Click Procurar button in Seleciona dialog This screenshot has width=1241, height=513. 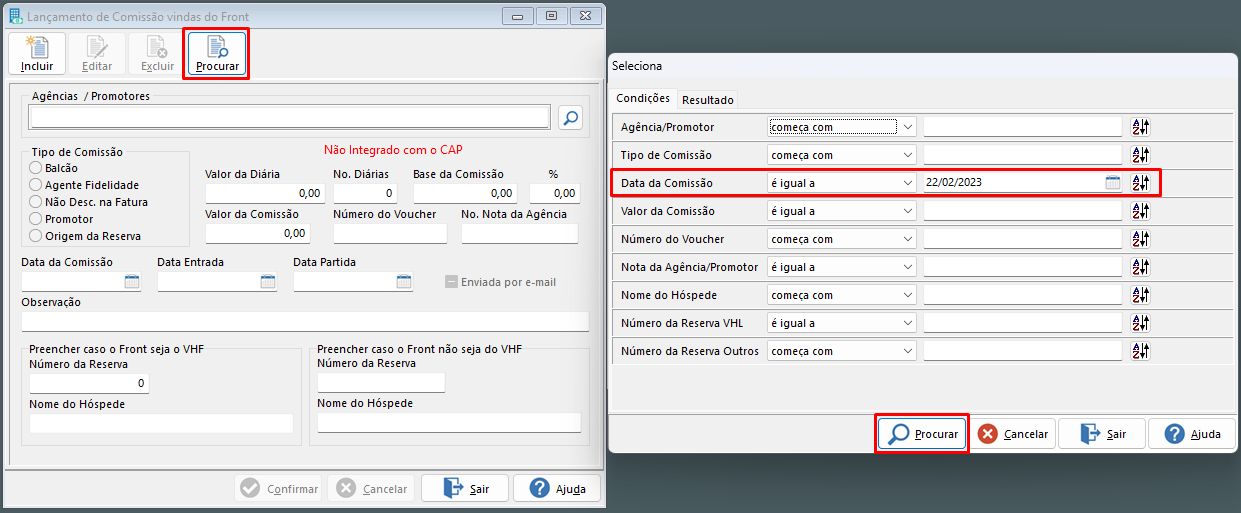point(923,434)
